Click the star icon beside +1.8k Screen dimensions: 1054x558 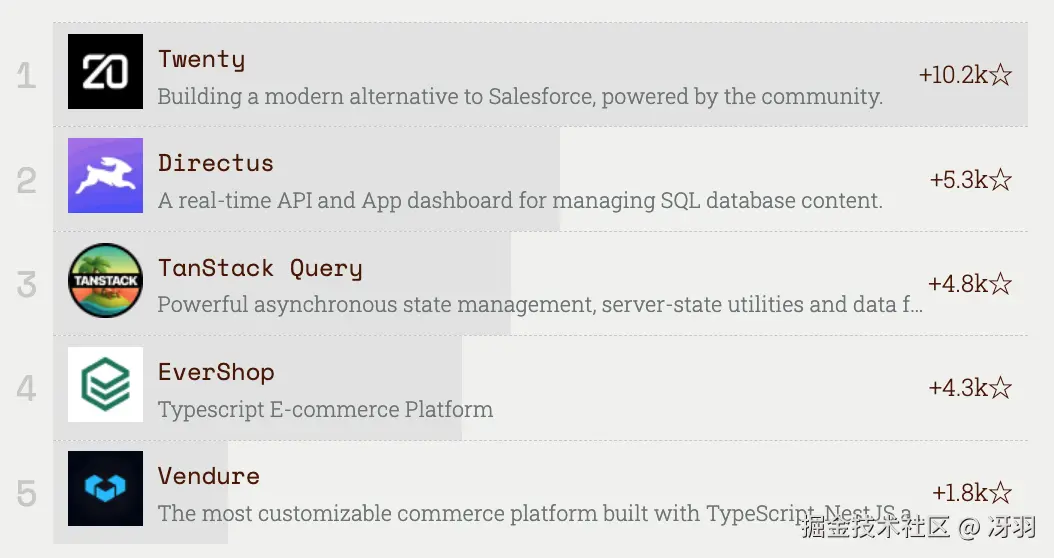click(x=1000, y=493)
